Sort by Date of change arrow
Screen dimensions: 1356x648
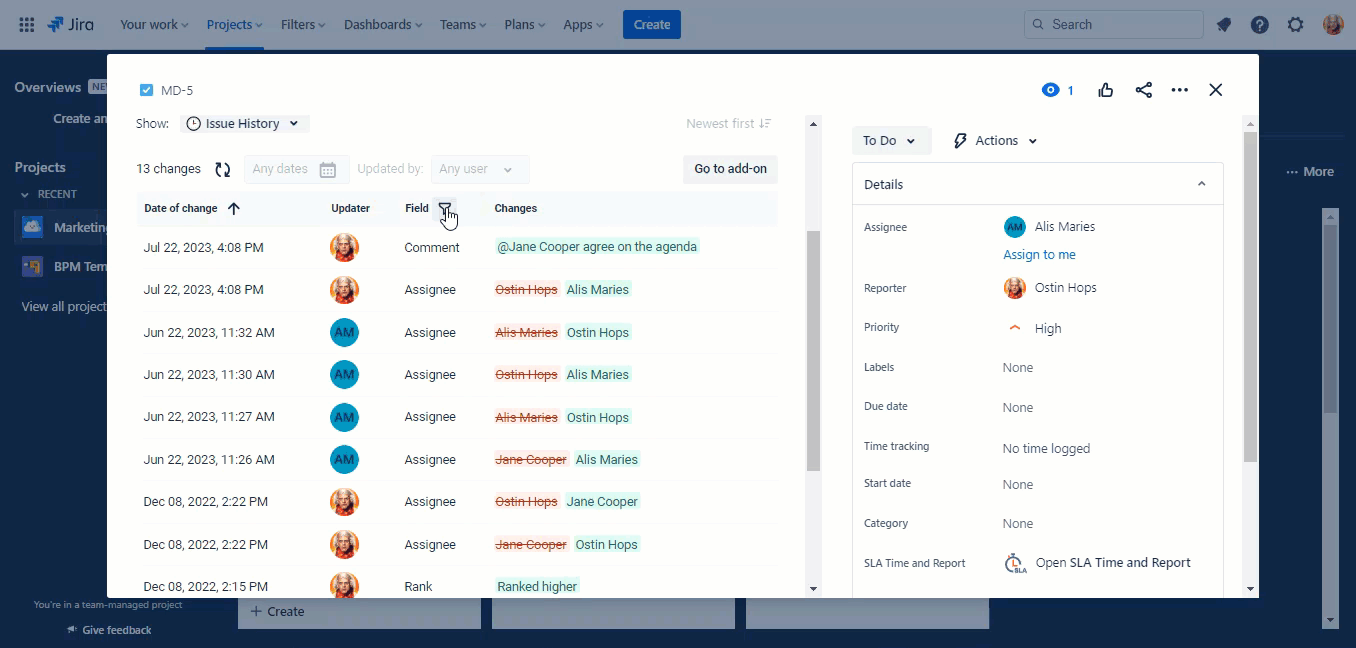tap(234, 208)
